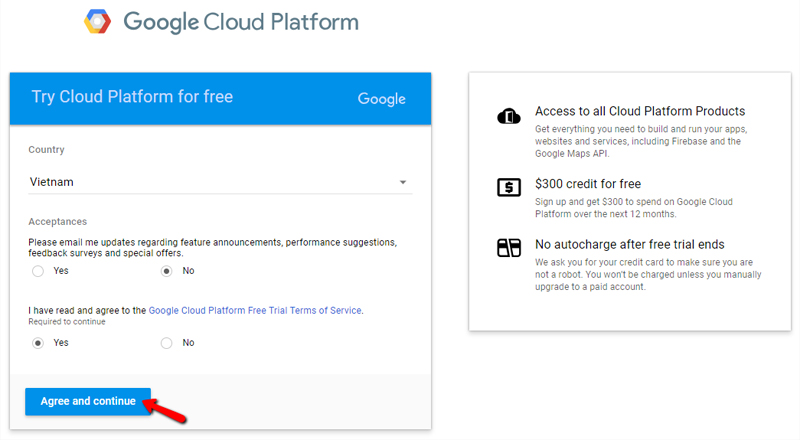
Task: Click the Access to all Cloud Platform Products heading
Action: tap(640, 111)
